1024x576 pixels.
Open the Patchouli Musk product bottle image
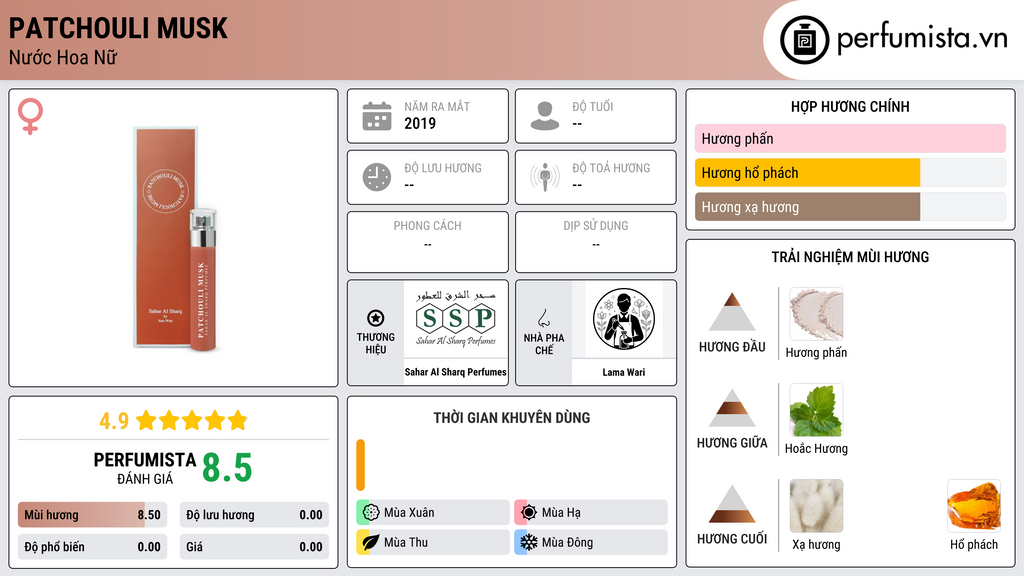point(175,238)
